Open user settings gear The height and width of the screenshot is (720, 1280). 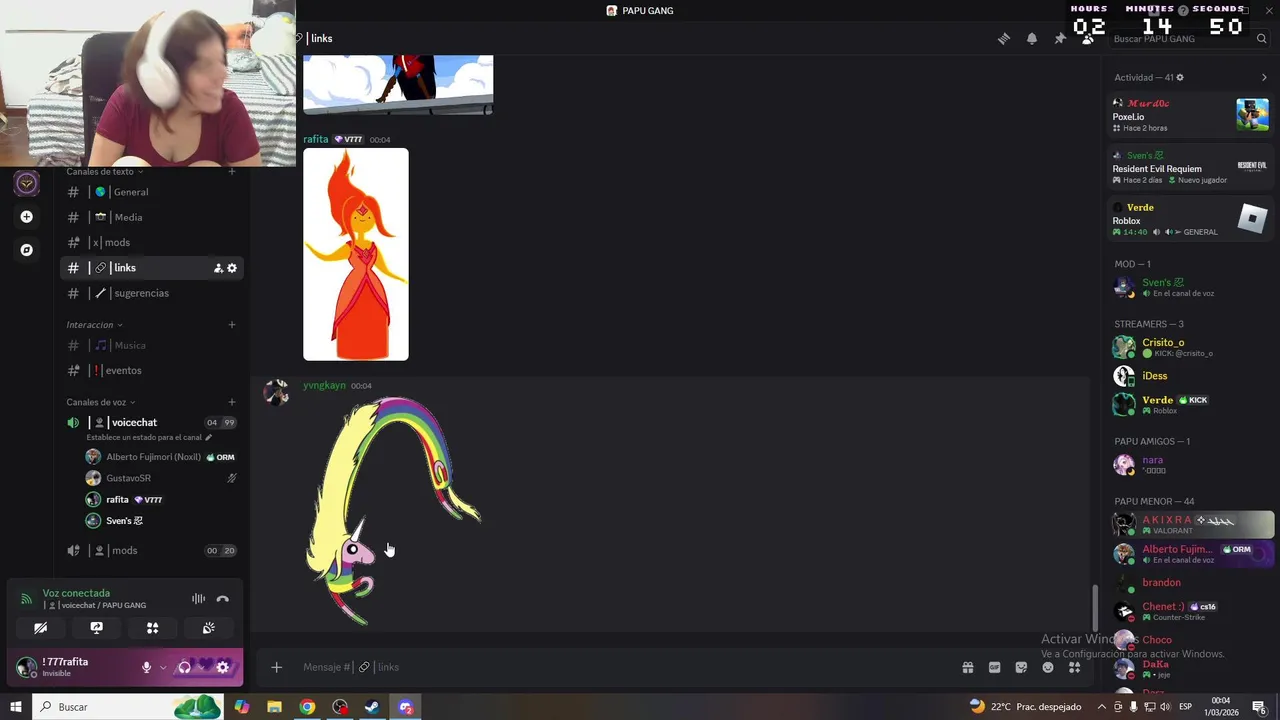pos(223,667)
